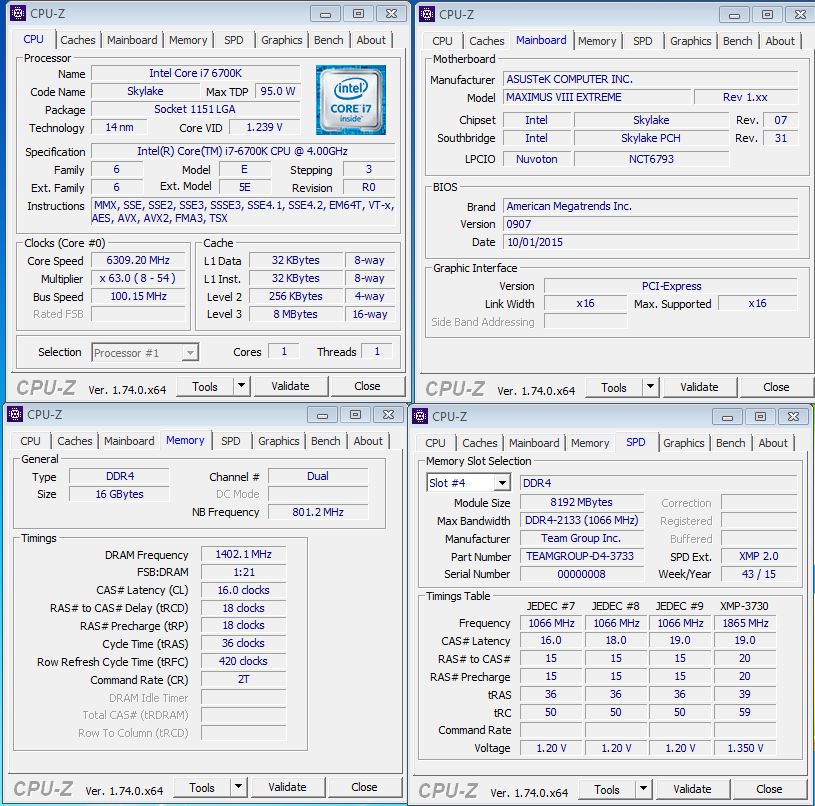
Task: Expand the Tools arrow in the CPU window
Action: tap(241, 386)
